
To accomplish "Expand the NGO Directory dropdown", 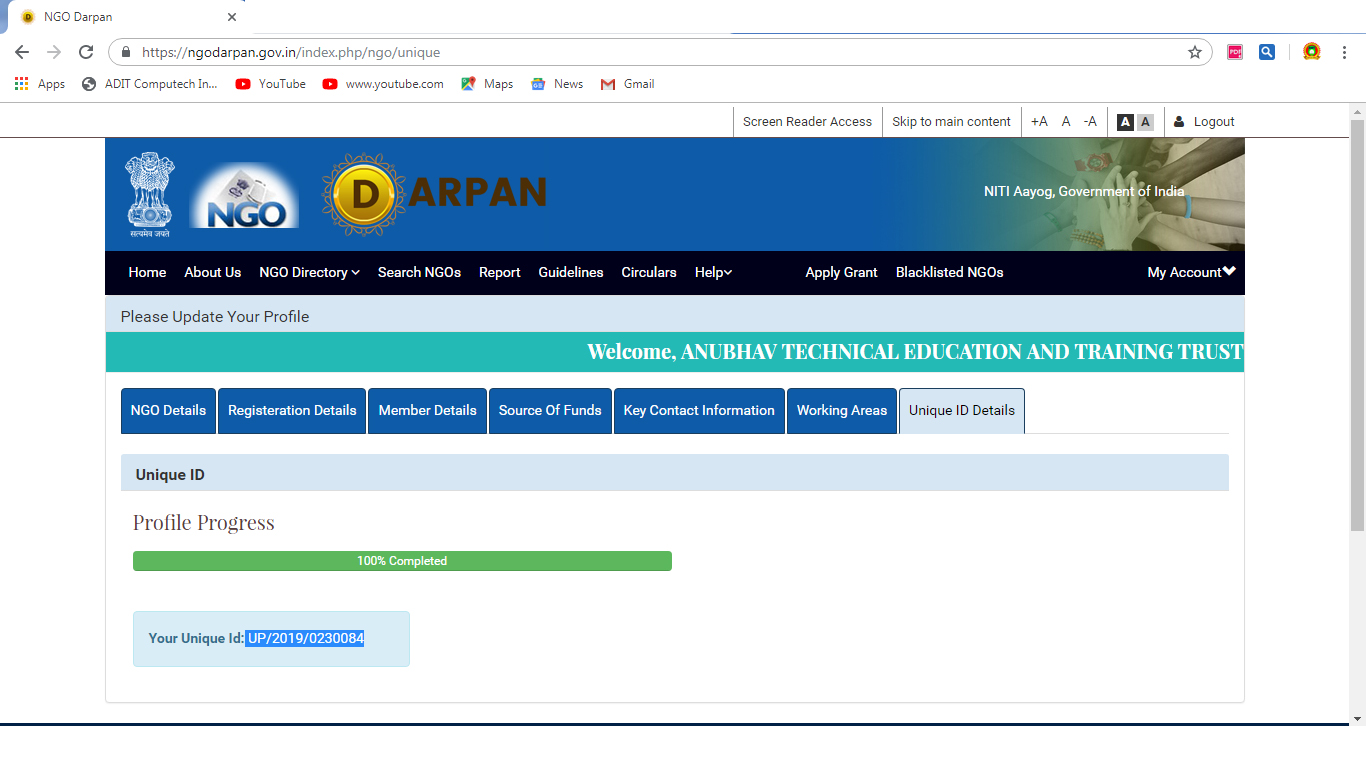I will 309,272.
